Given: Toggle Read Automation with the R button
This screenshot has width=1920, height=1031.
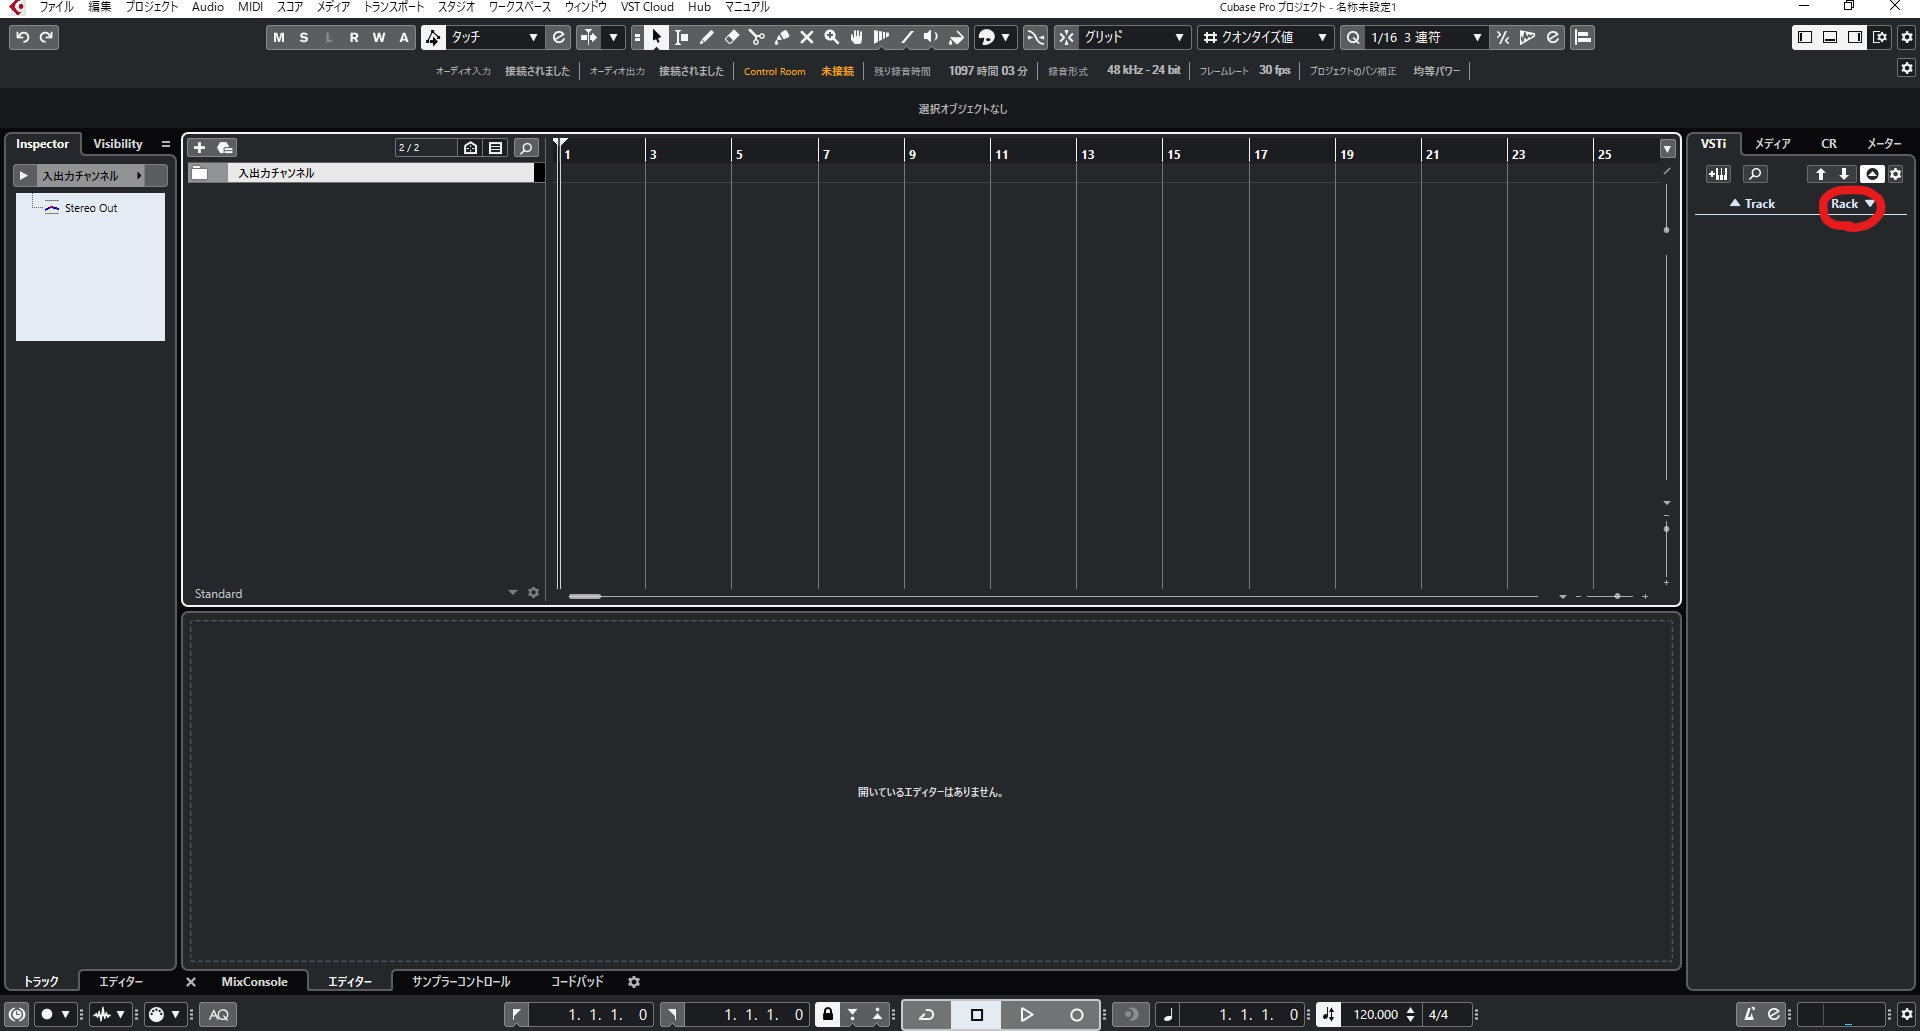Looking at the screenshot, I should tap(354, 37).
